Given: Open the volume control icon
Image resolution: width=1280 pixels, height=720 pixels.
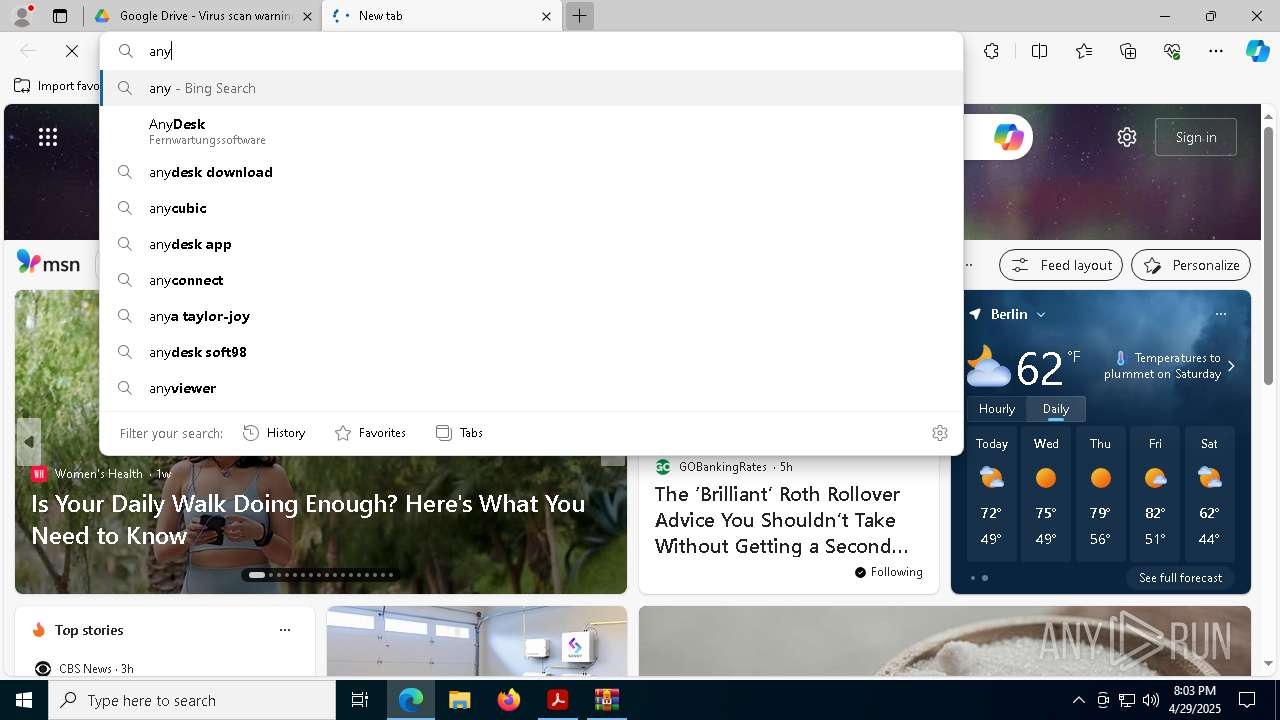Looking at the screenshot, I should pos(1150,700).
